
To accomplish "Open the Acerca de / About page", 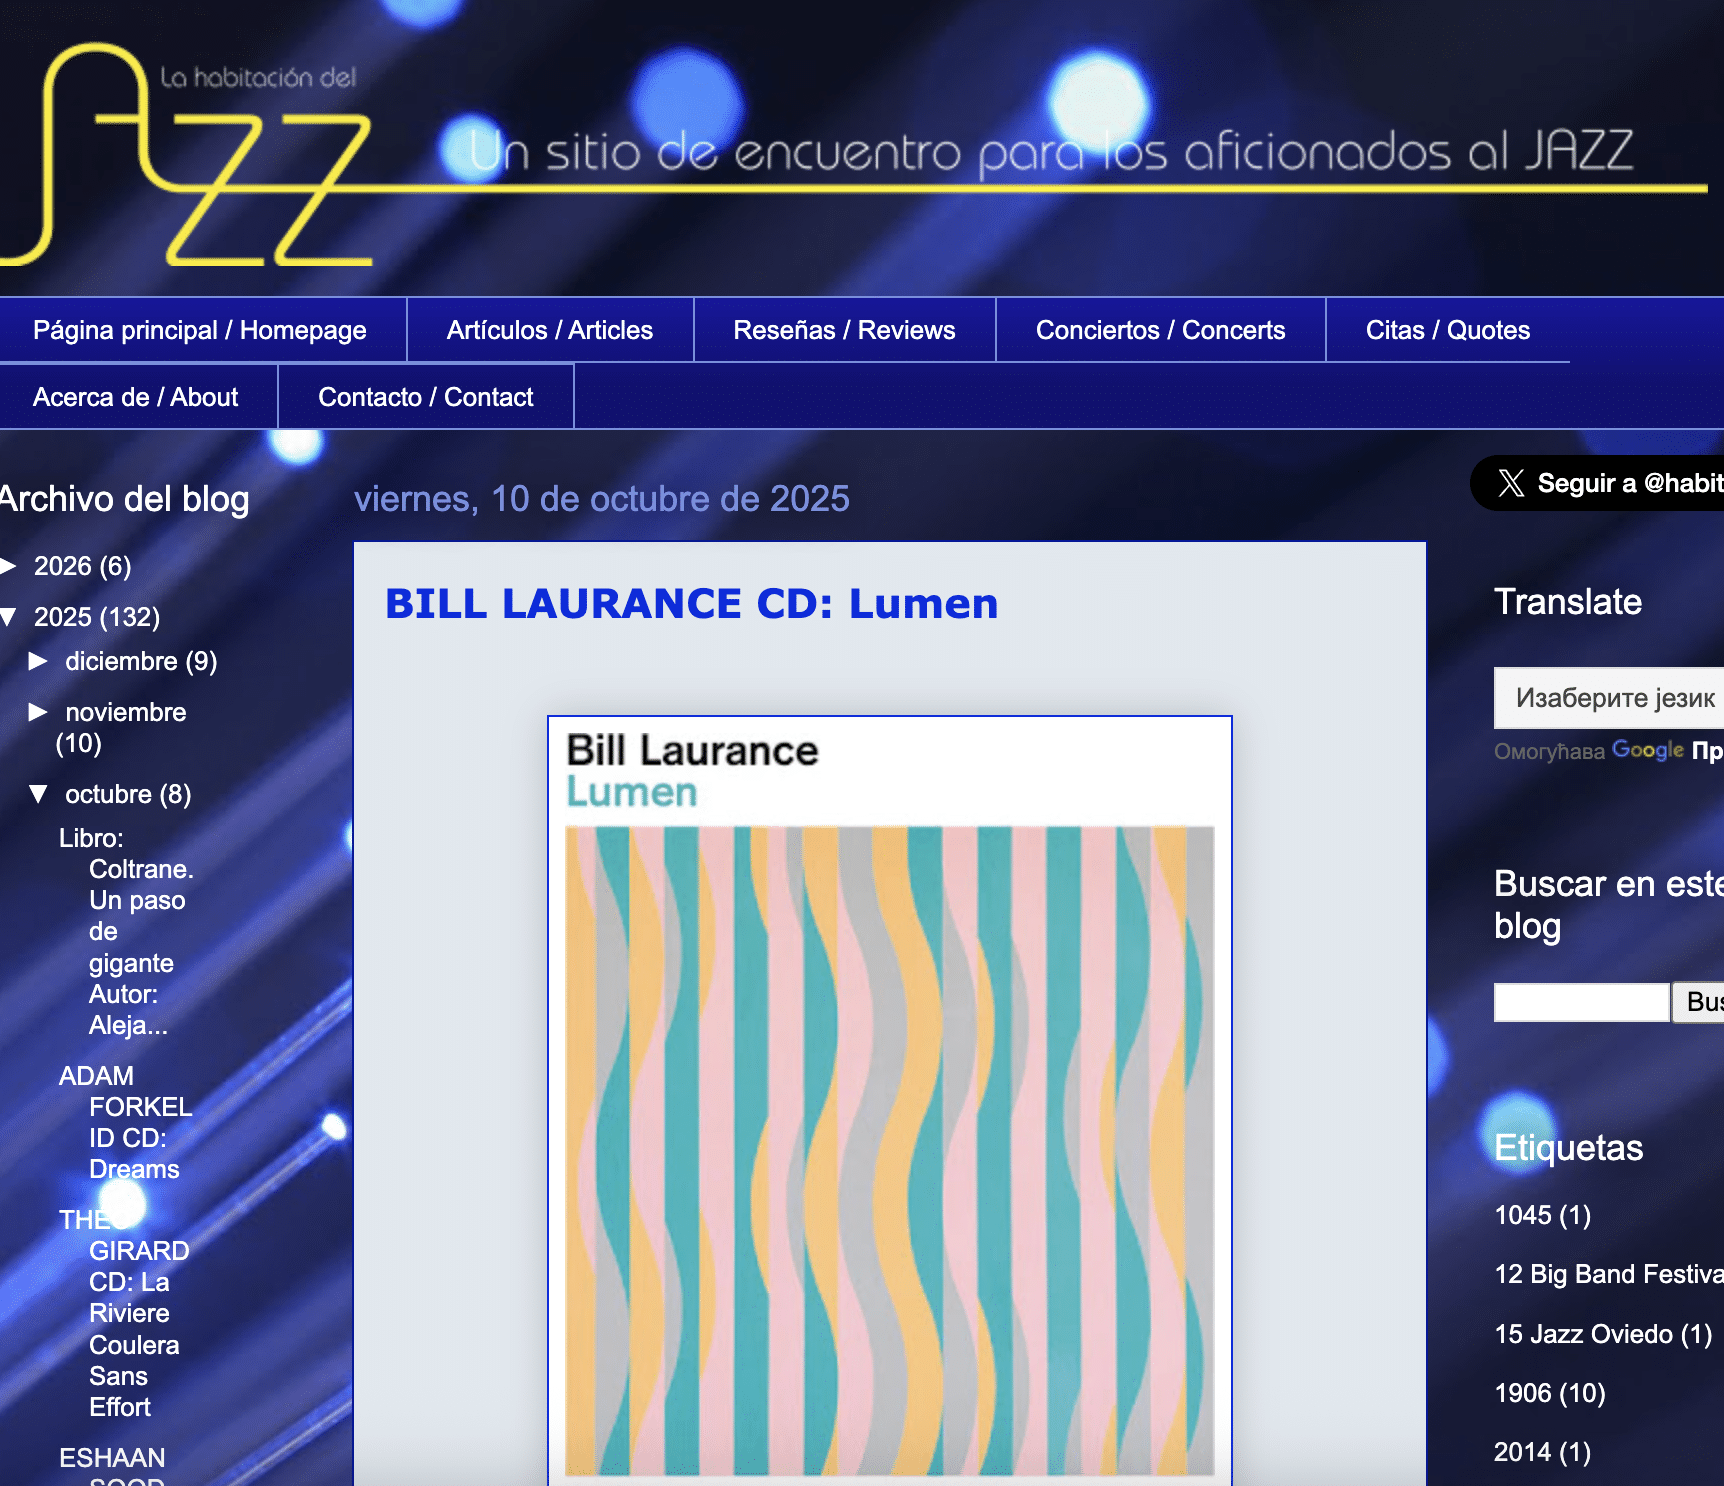I will [x=136, y=397].
